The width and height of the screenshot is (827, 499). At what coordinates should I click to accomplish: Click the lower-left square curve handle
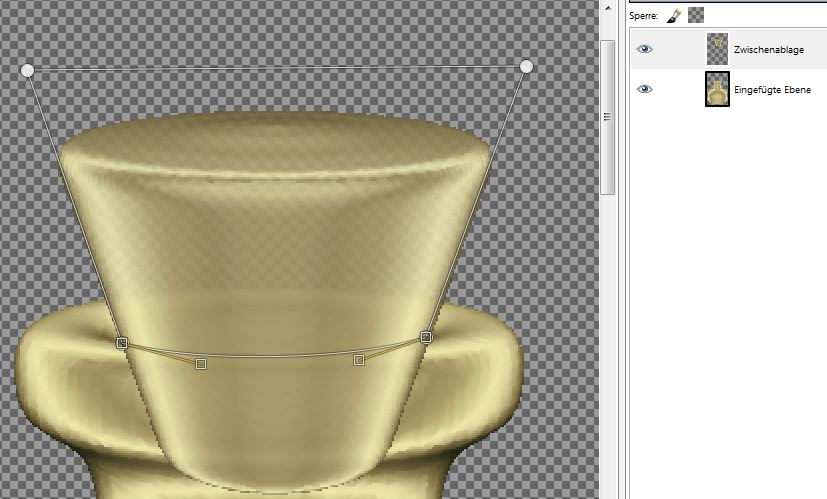201,363
